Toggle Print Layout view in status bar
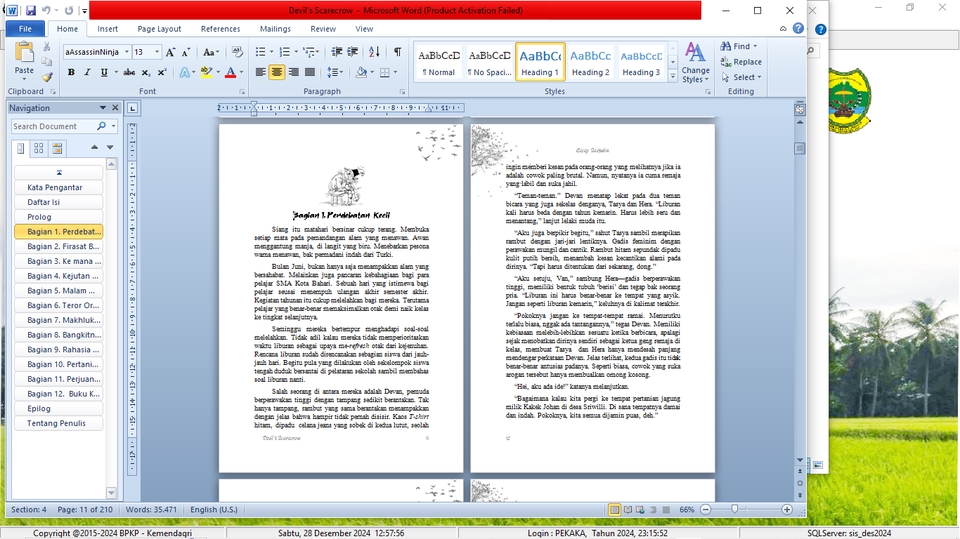Image resolution: width=960 pixels, height=539 pixels. pos(615,510)
